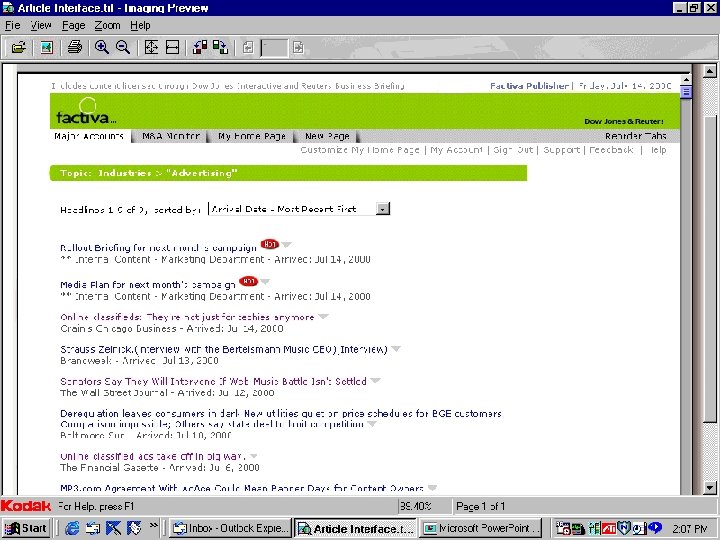The height and width of the screenshot is (540, 720).
Task: Click the Feedback link
Action: point(611,150)
